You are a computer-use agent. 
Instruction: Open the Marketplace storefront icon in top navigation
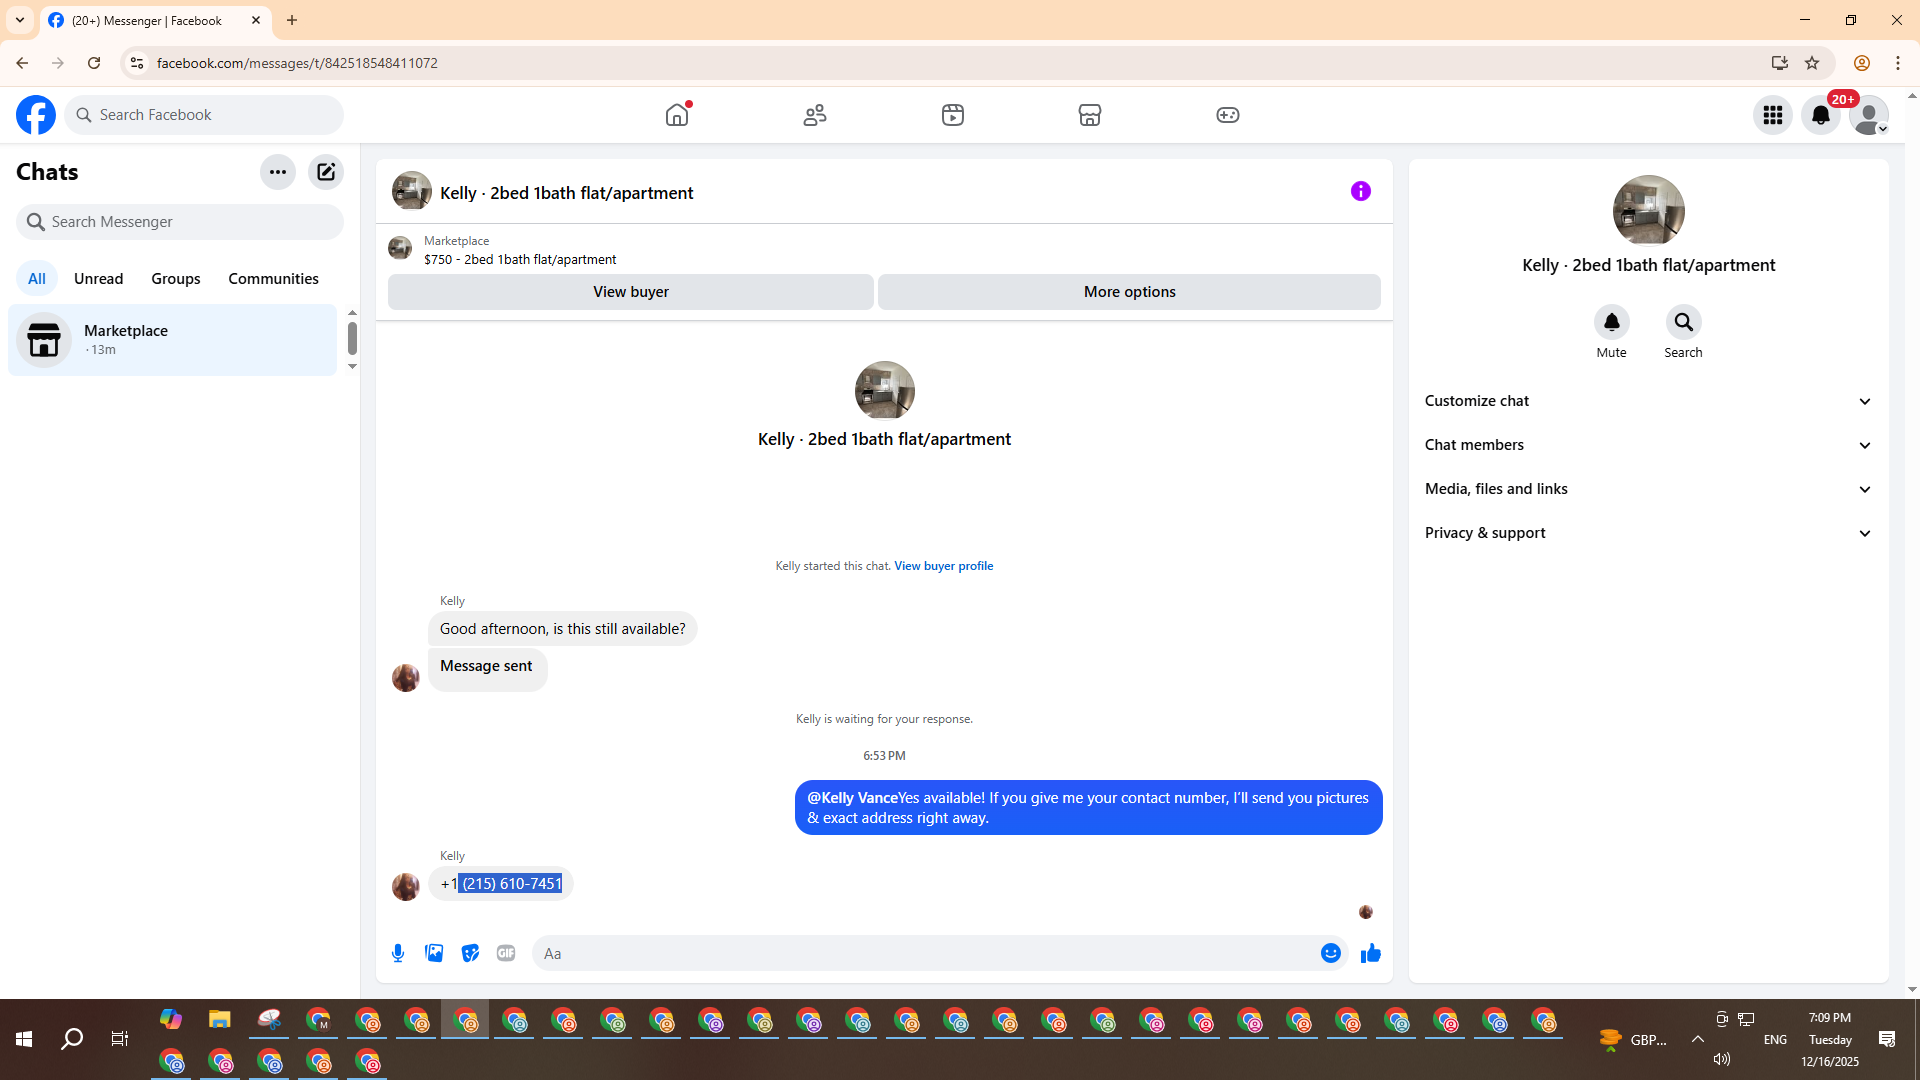(1090, 115)
